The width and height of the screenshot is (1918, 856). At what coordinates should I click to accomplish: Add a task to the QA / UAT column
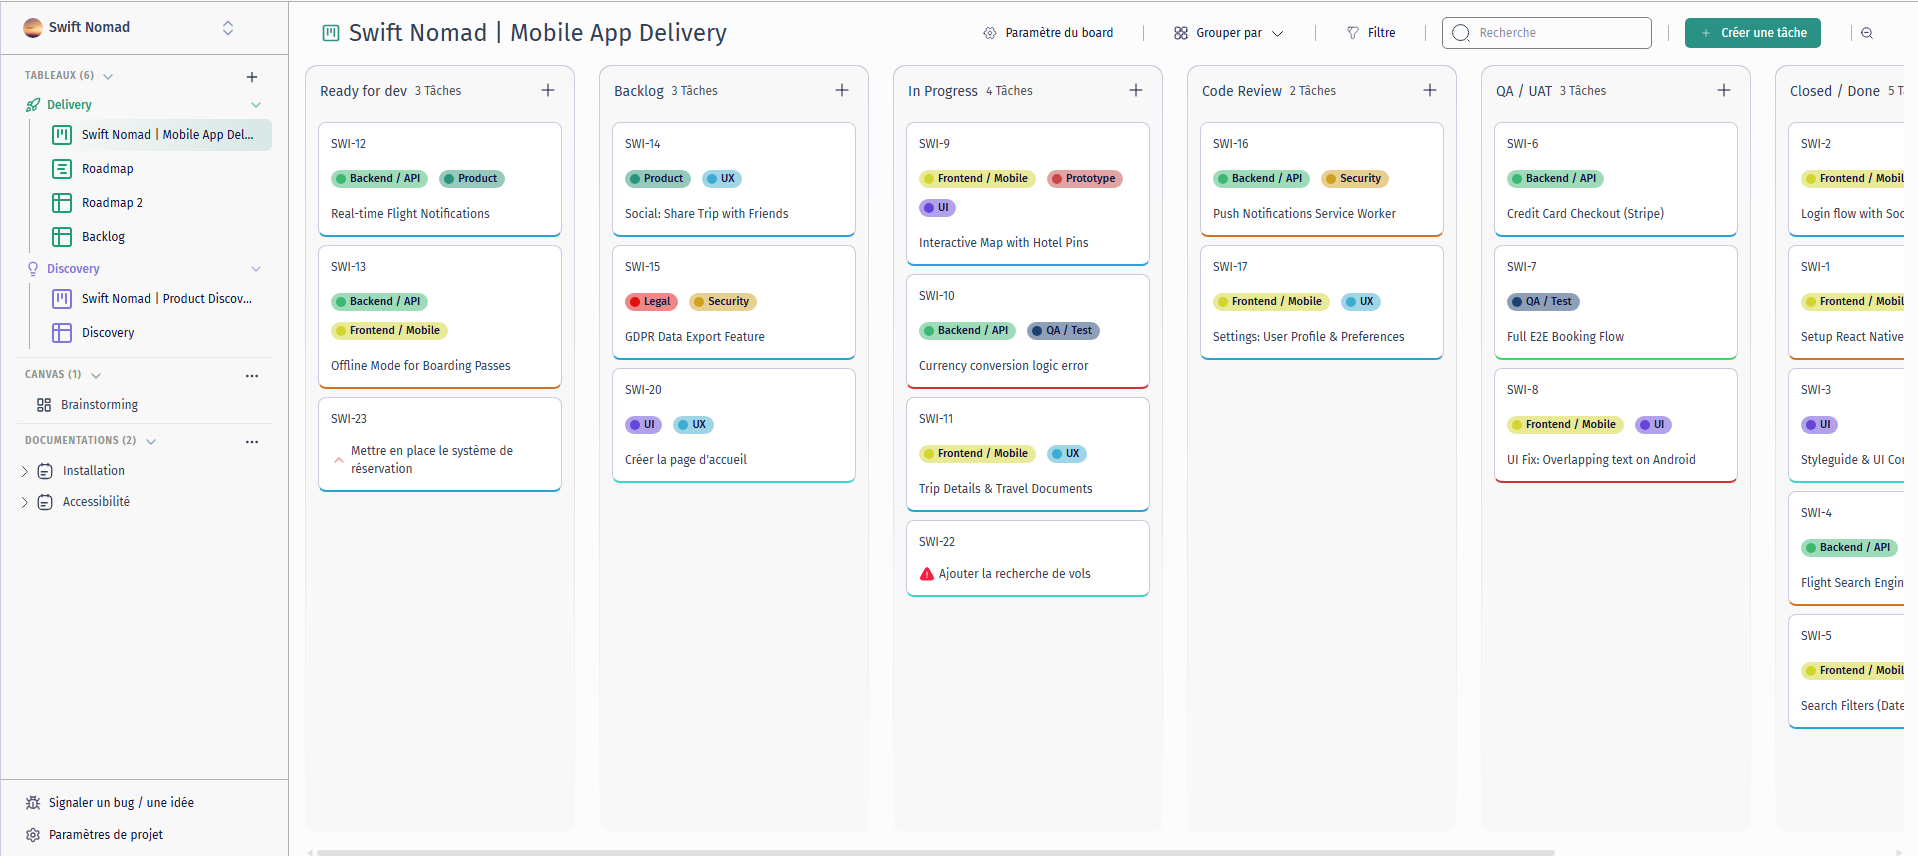tap(1724, 90)
